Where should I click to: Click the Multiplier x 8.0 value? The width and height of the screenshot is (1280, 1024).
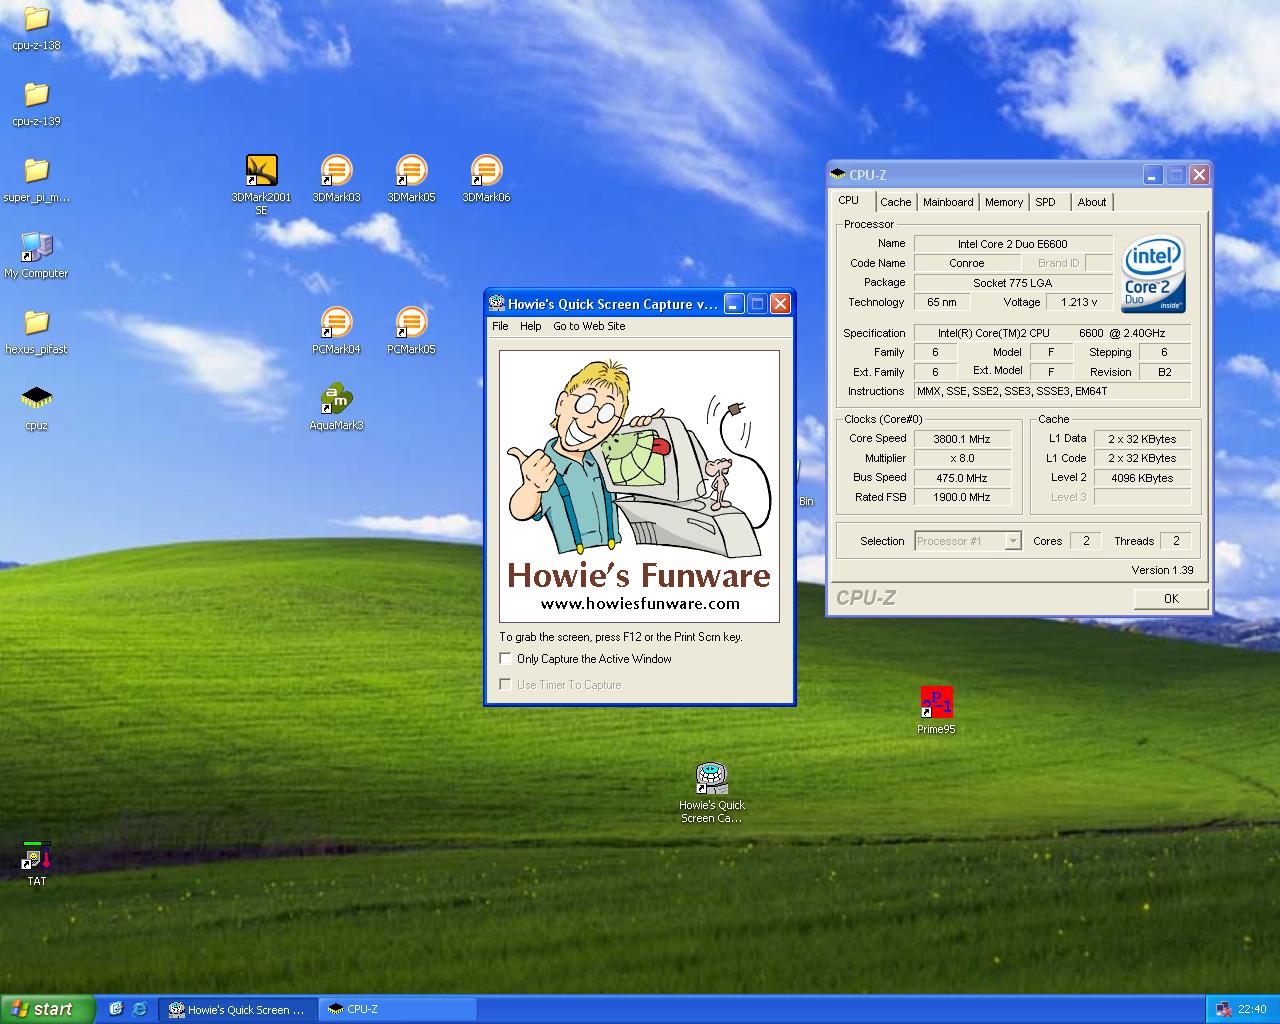[962, 458]
